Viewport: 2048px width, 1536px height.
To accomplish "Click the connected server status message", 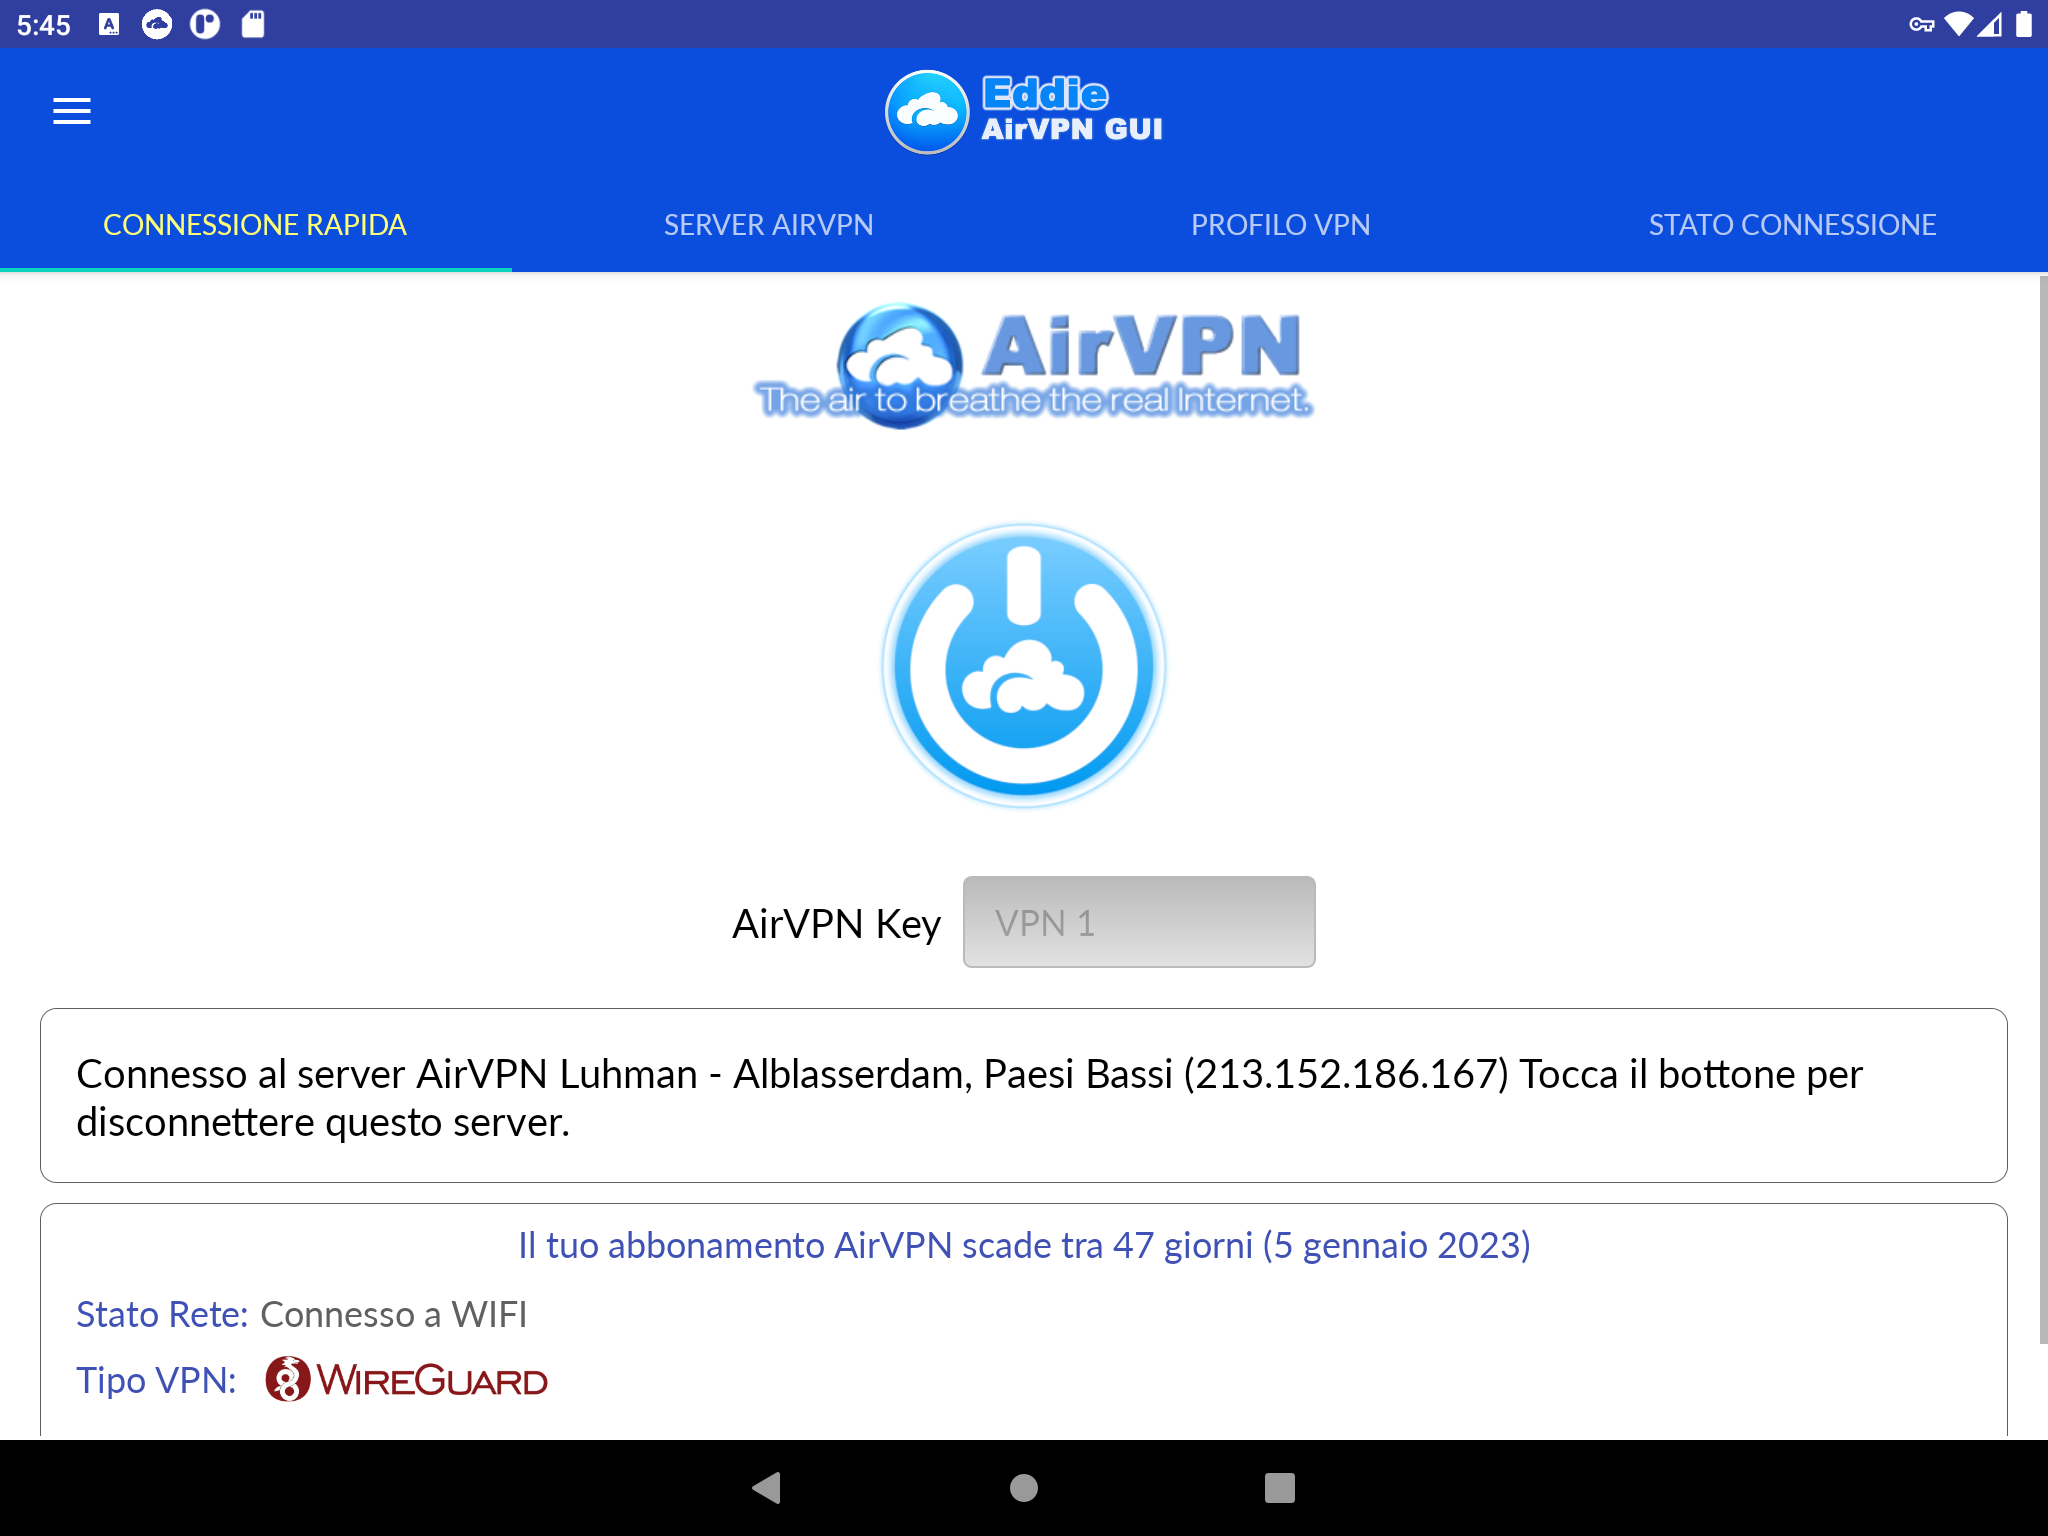I will click(x=1024, y=1096).
